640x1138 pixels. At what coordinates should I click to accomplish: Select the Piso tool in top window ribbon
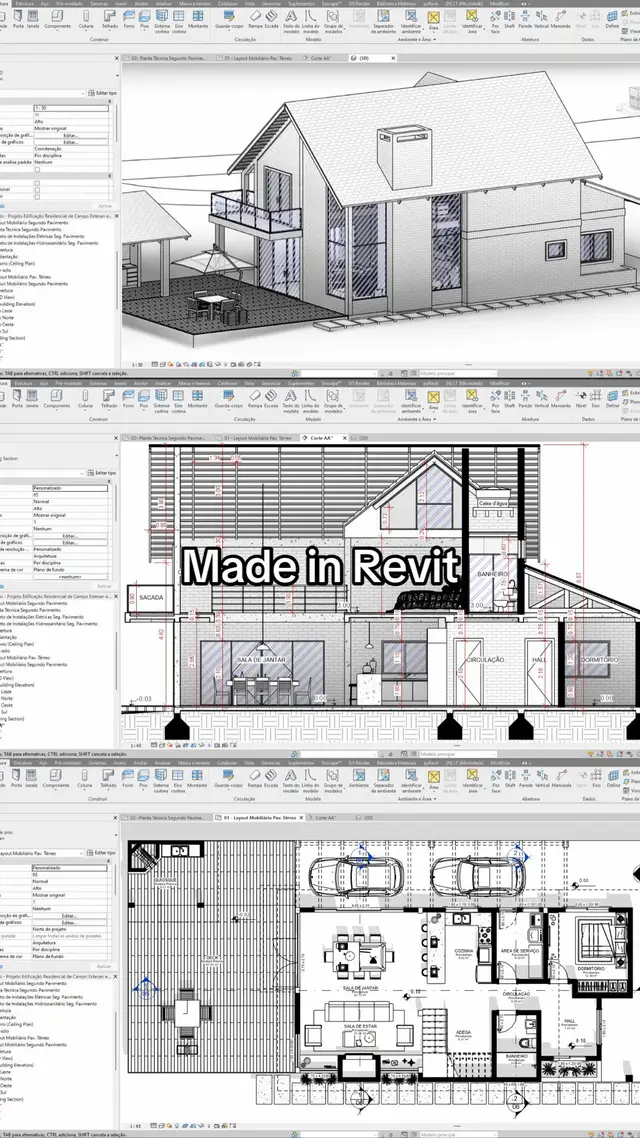coord(144,20)
